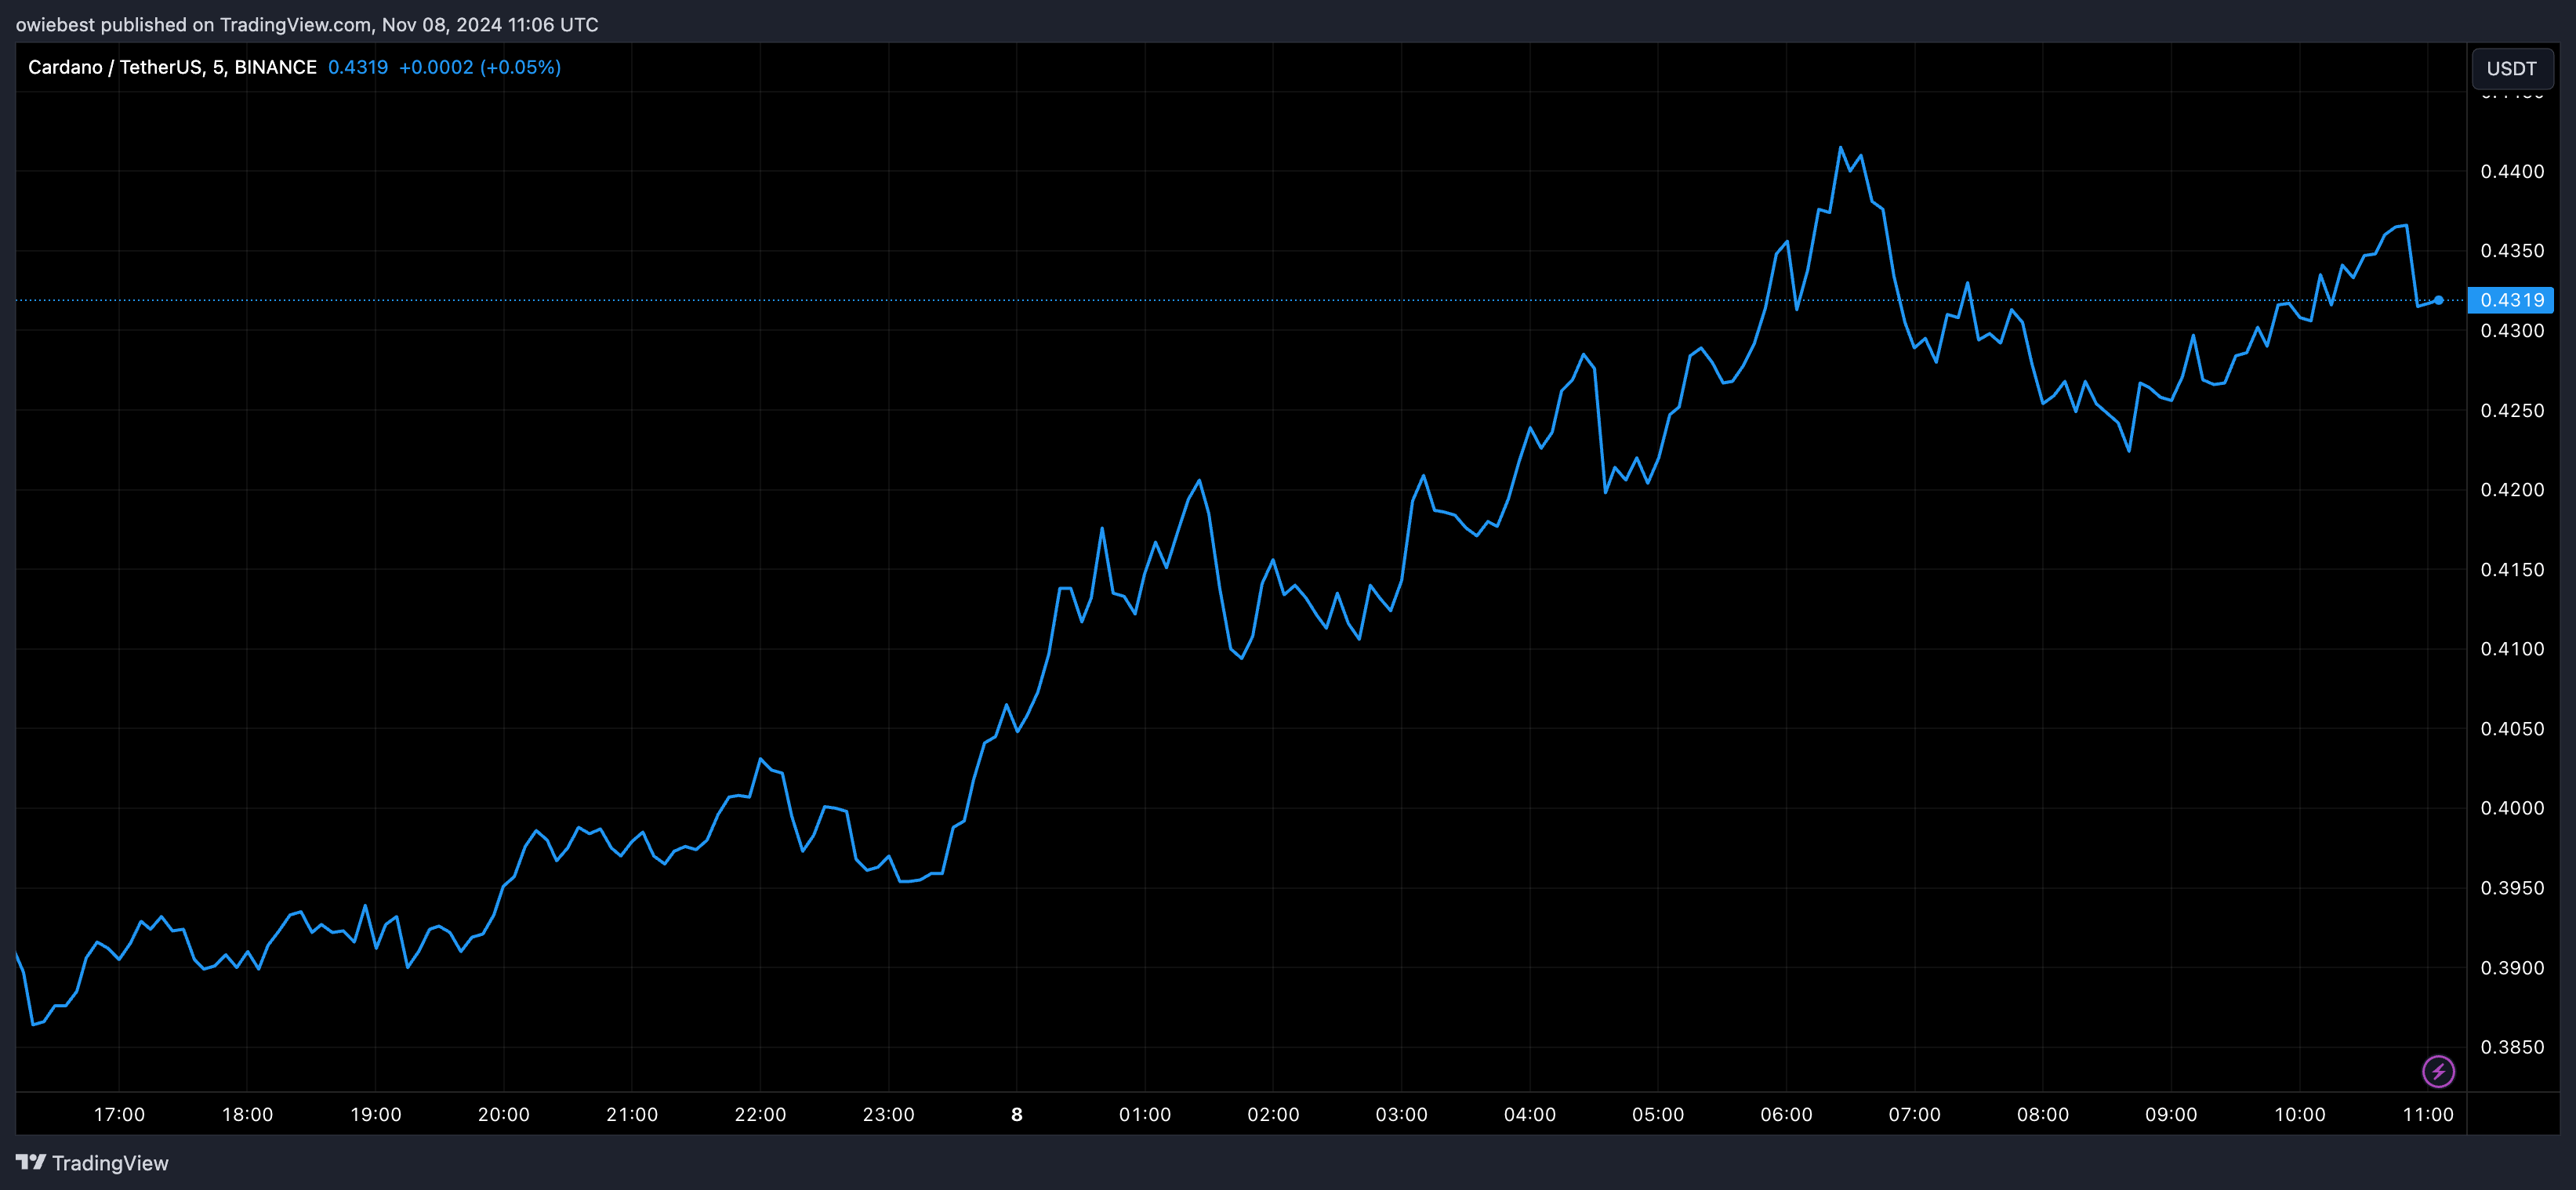Click the 0.4000 price axis label
The width and height of the screenshot is (2576, 1190).
(x=2512, y=808)
